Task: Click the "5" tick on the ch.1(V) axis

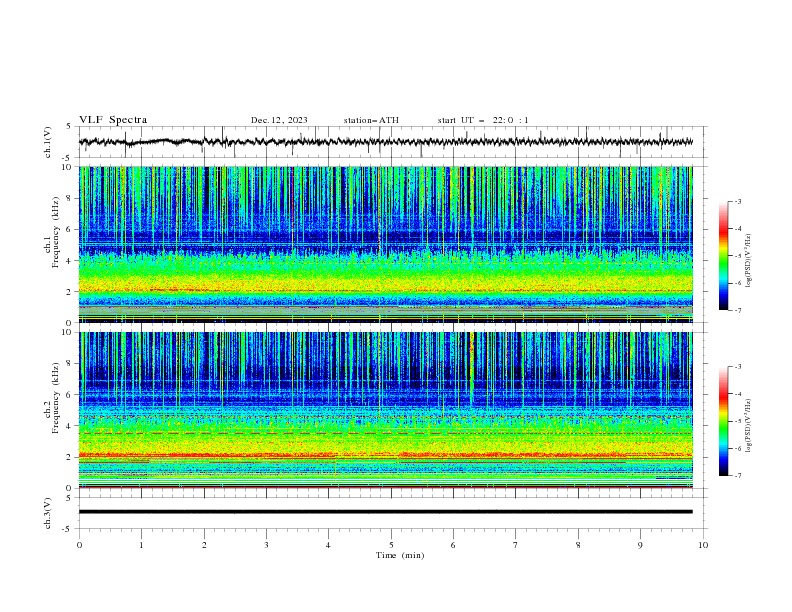Action: pos(71,126)
